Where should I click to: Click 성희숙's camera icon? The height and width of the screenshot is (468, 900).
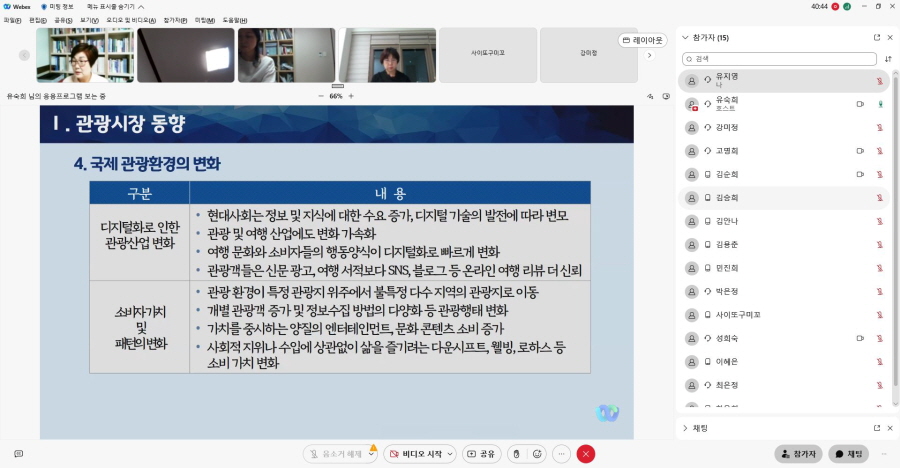pos(860,338)
